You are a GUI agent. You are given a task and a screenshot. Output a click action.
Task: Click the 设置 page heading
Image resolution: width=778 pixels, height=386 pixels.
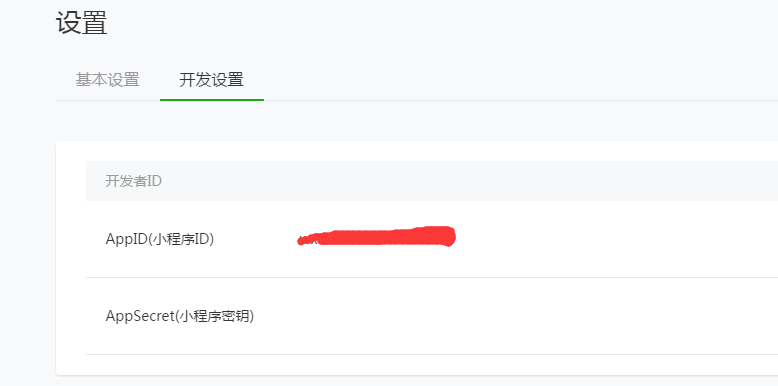click(x=81, y=23)
